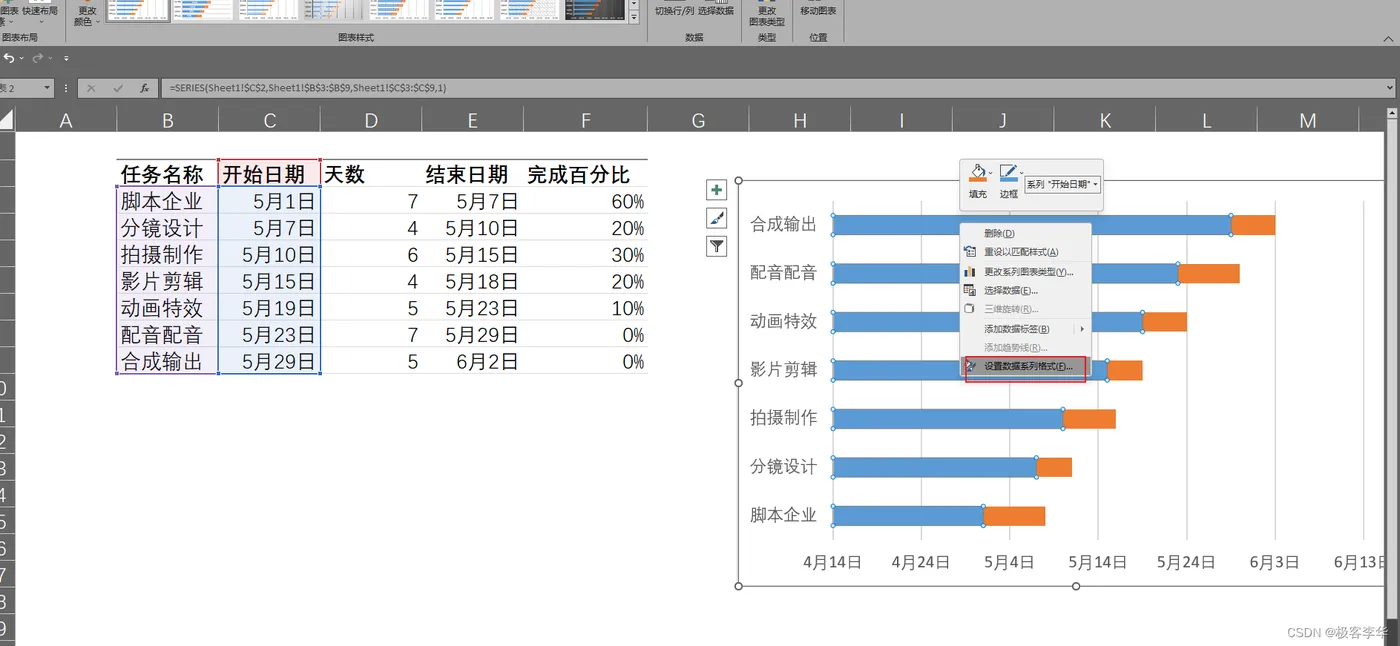Choose 设置数据系列格式 from context menu

pos(1024,367)
